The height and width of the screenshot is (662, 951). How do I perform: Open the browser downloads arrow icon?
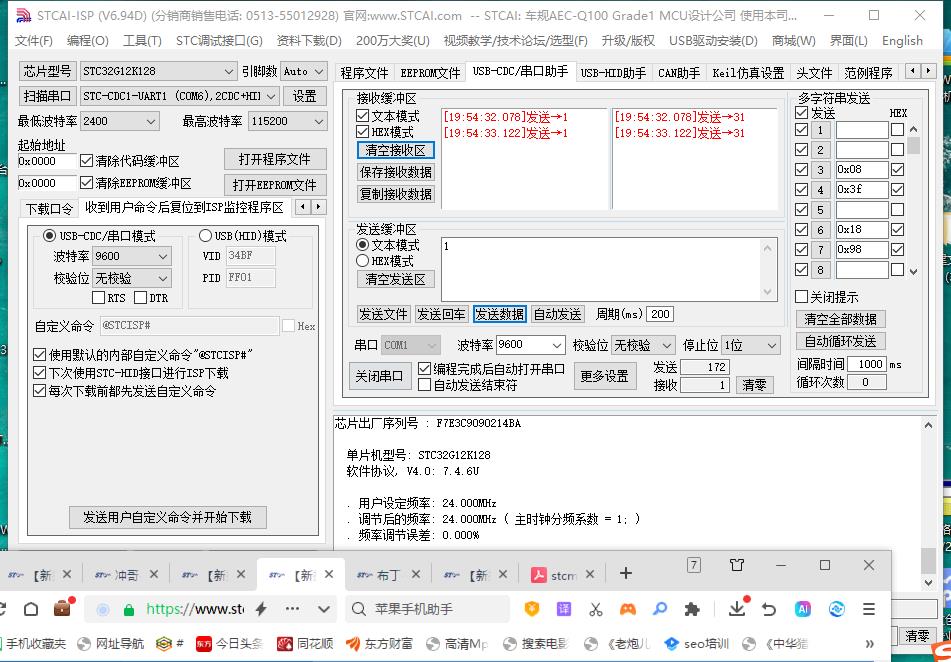pyautogui.click(x=737, y=608)
